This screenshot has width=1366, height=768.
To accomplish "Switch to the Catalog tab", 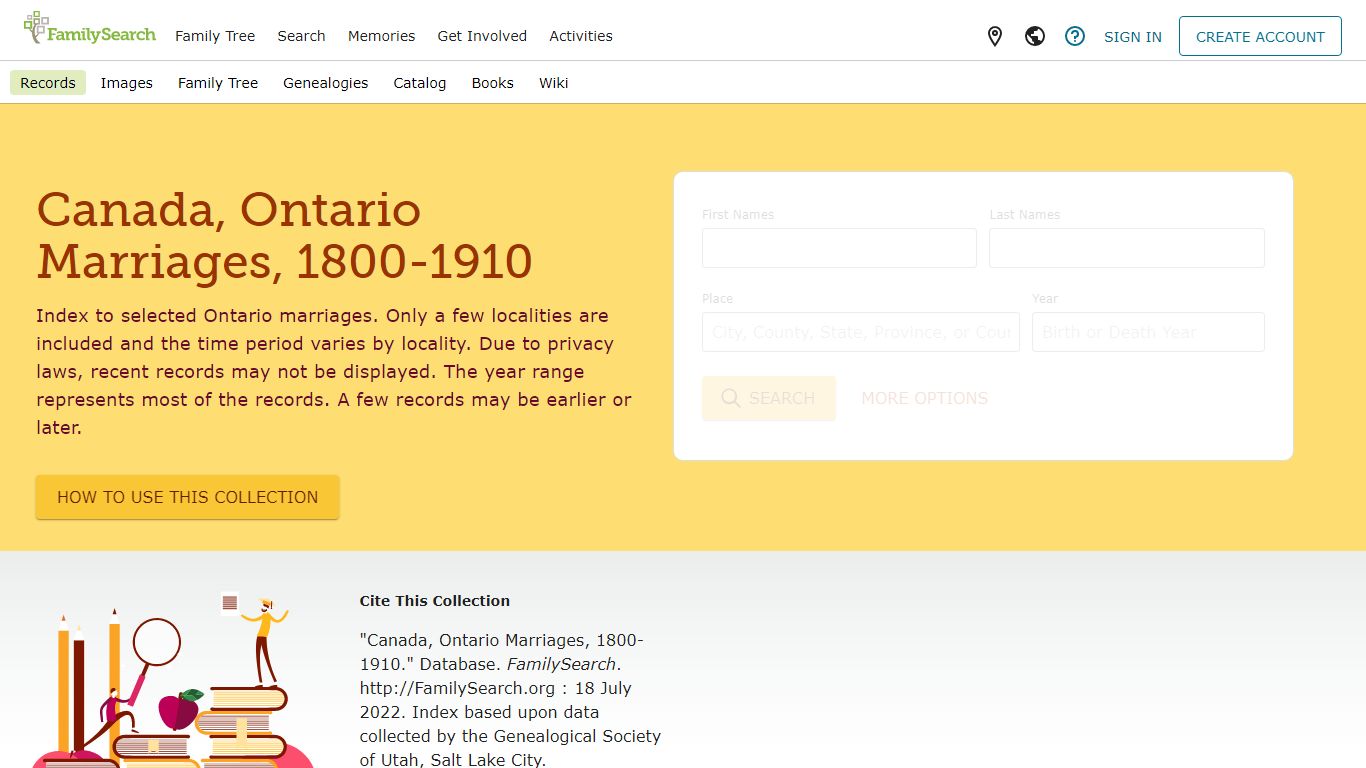I will [x=420, y=83].
